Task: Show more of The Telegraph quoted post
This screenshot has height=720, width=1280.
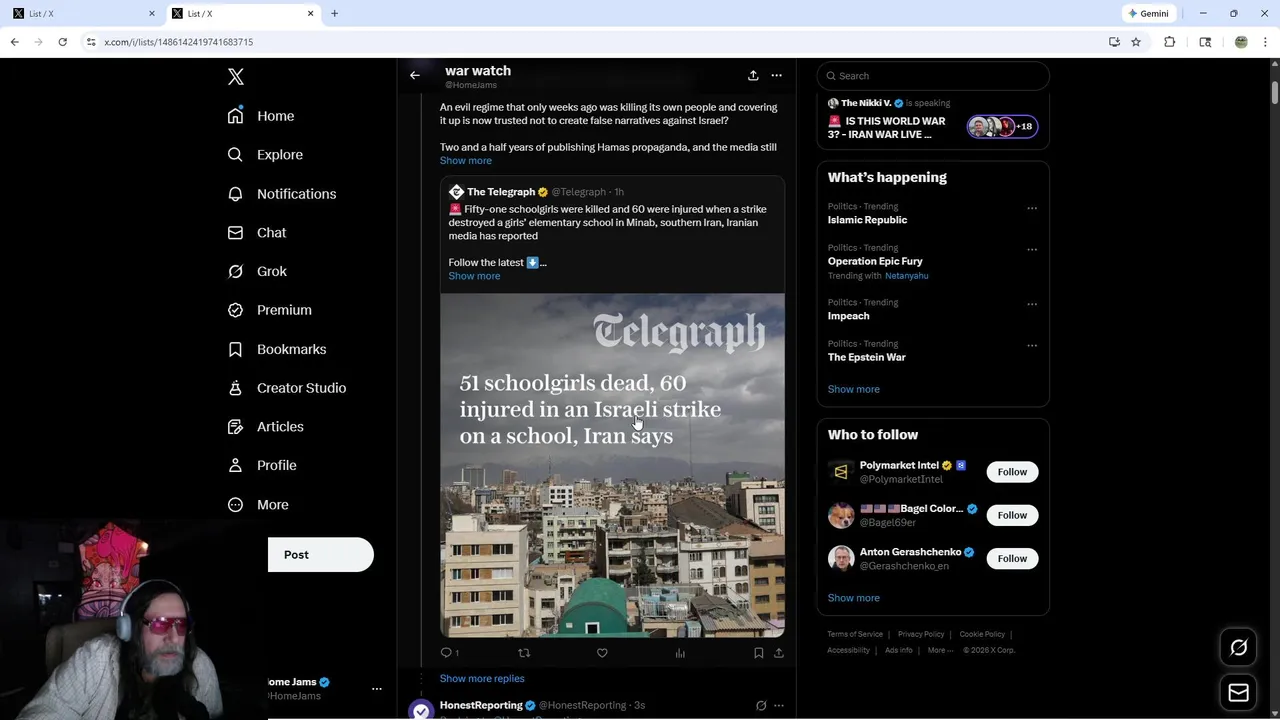Action: coord(474,276)
